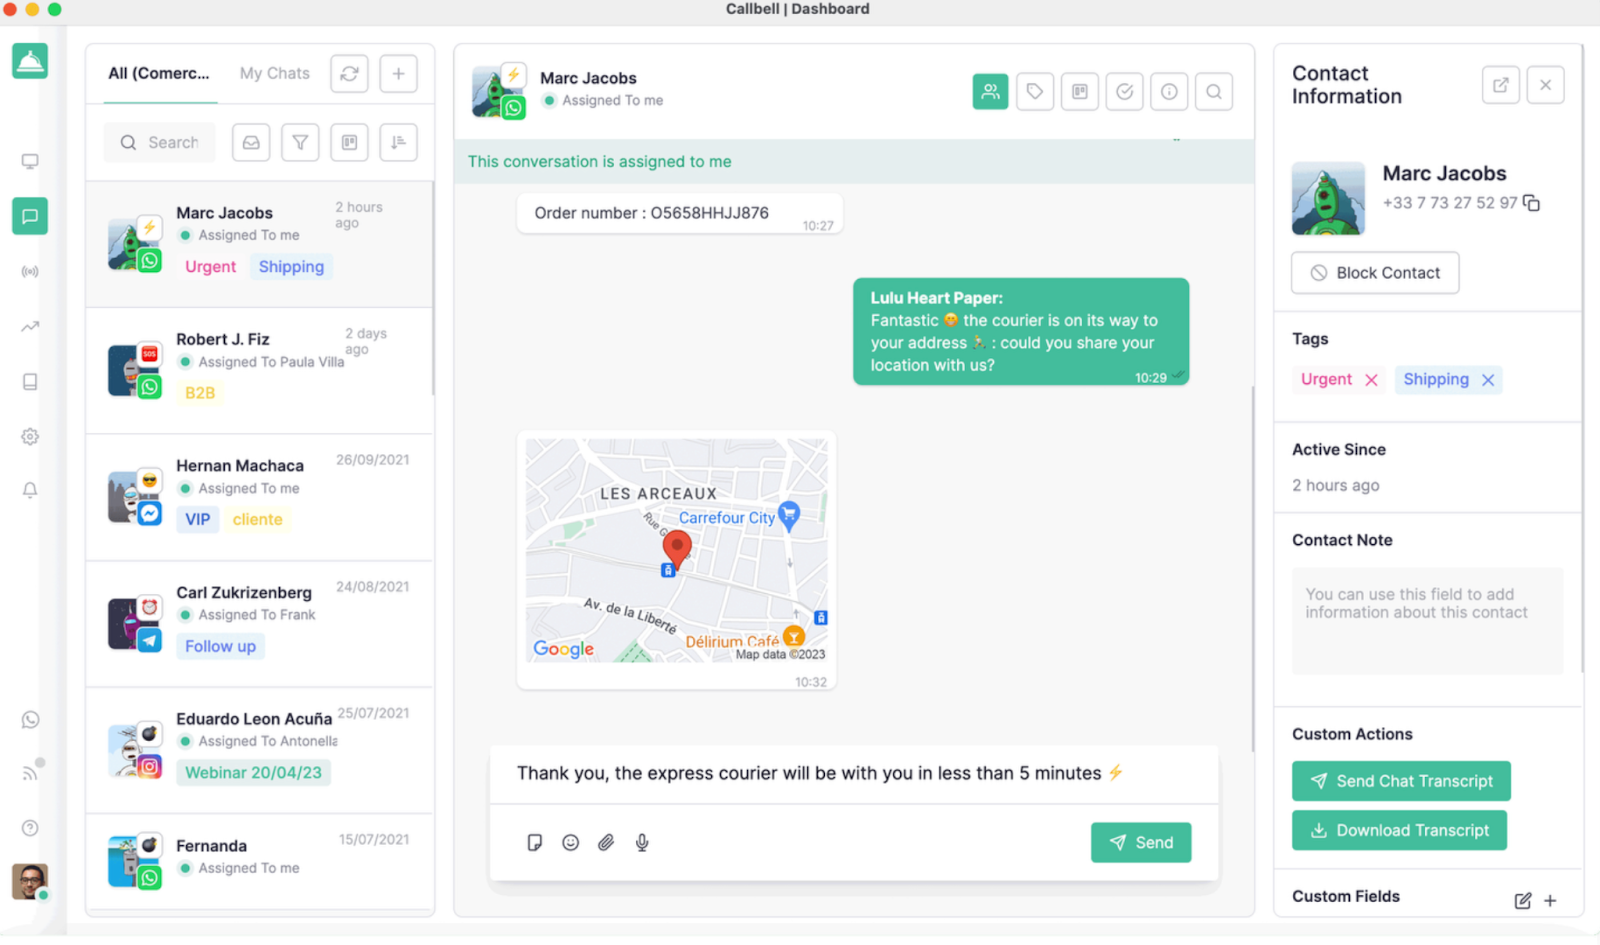Copy Marc Jacobs phone number icon
The width and height of the screenshot is (1600, 945).
coord(1531,203)
